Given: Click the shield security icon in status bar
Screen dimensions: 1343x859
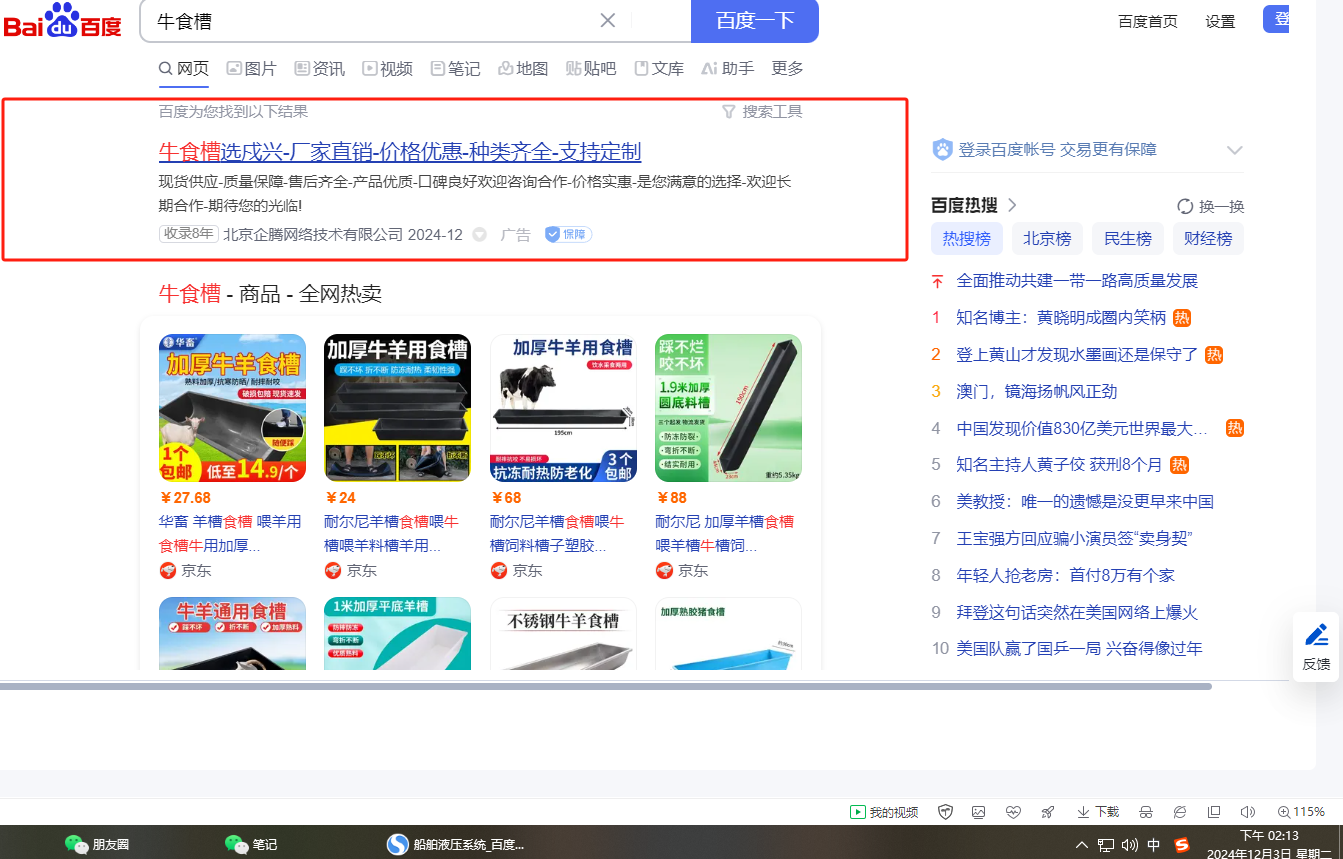Looking at the screenshot, I should pyautogui.click(x=945, y=812).
